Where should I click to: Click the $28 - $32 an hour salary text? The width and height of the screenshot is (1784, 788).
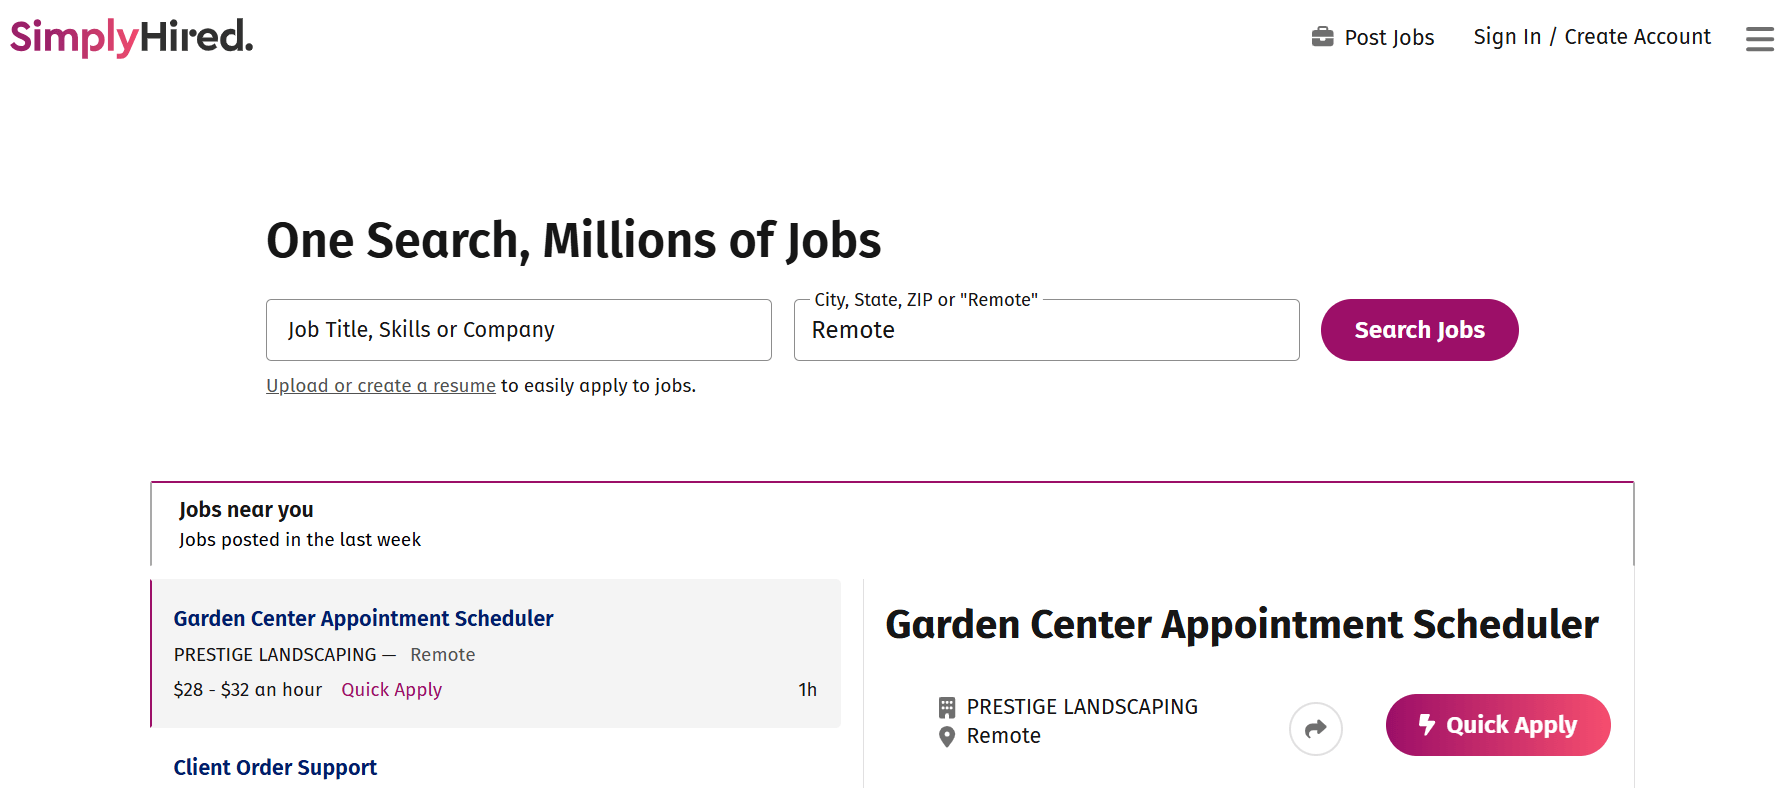[x=247, y=690]
